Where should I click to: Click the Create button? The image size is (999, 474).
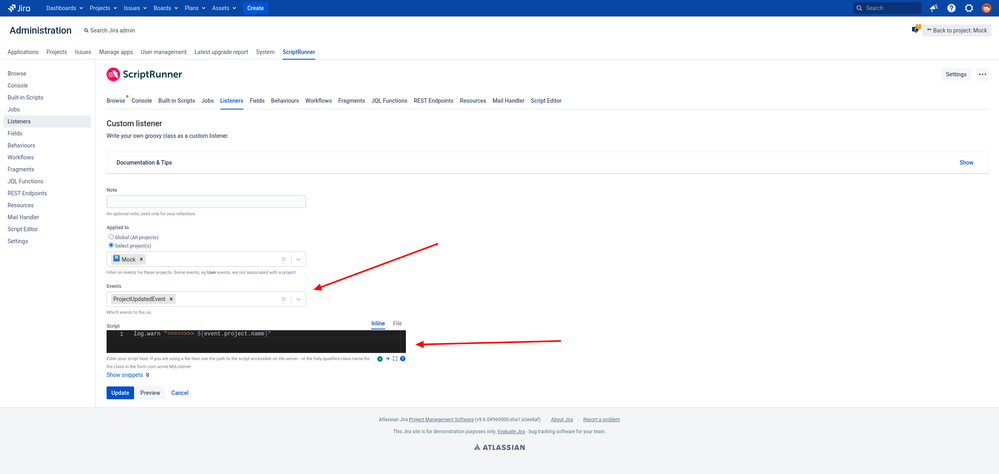point(255,8)
